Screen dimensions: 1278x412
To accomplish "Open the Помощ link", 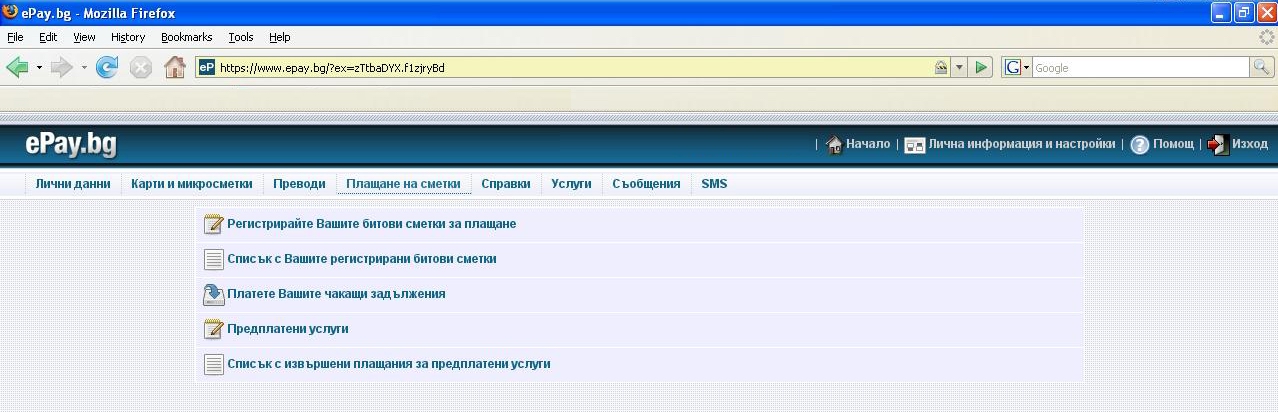I will [x=1174, y=144].
